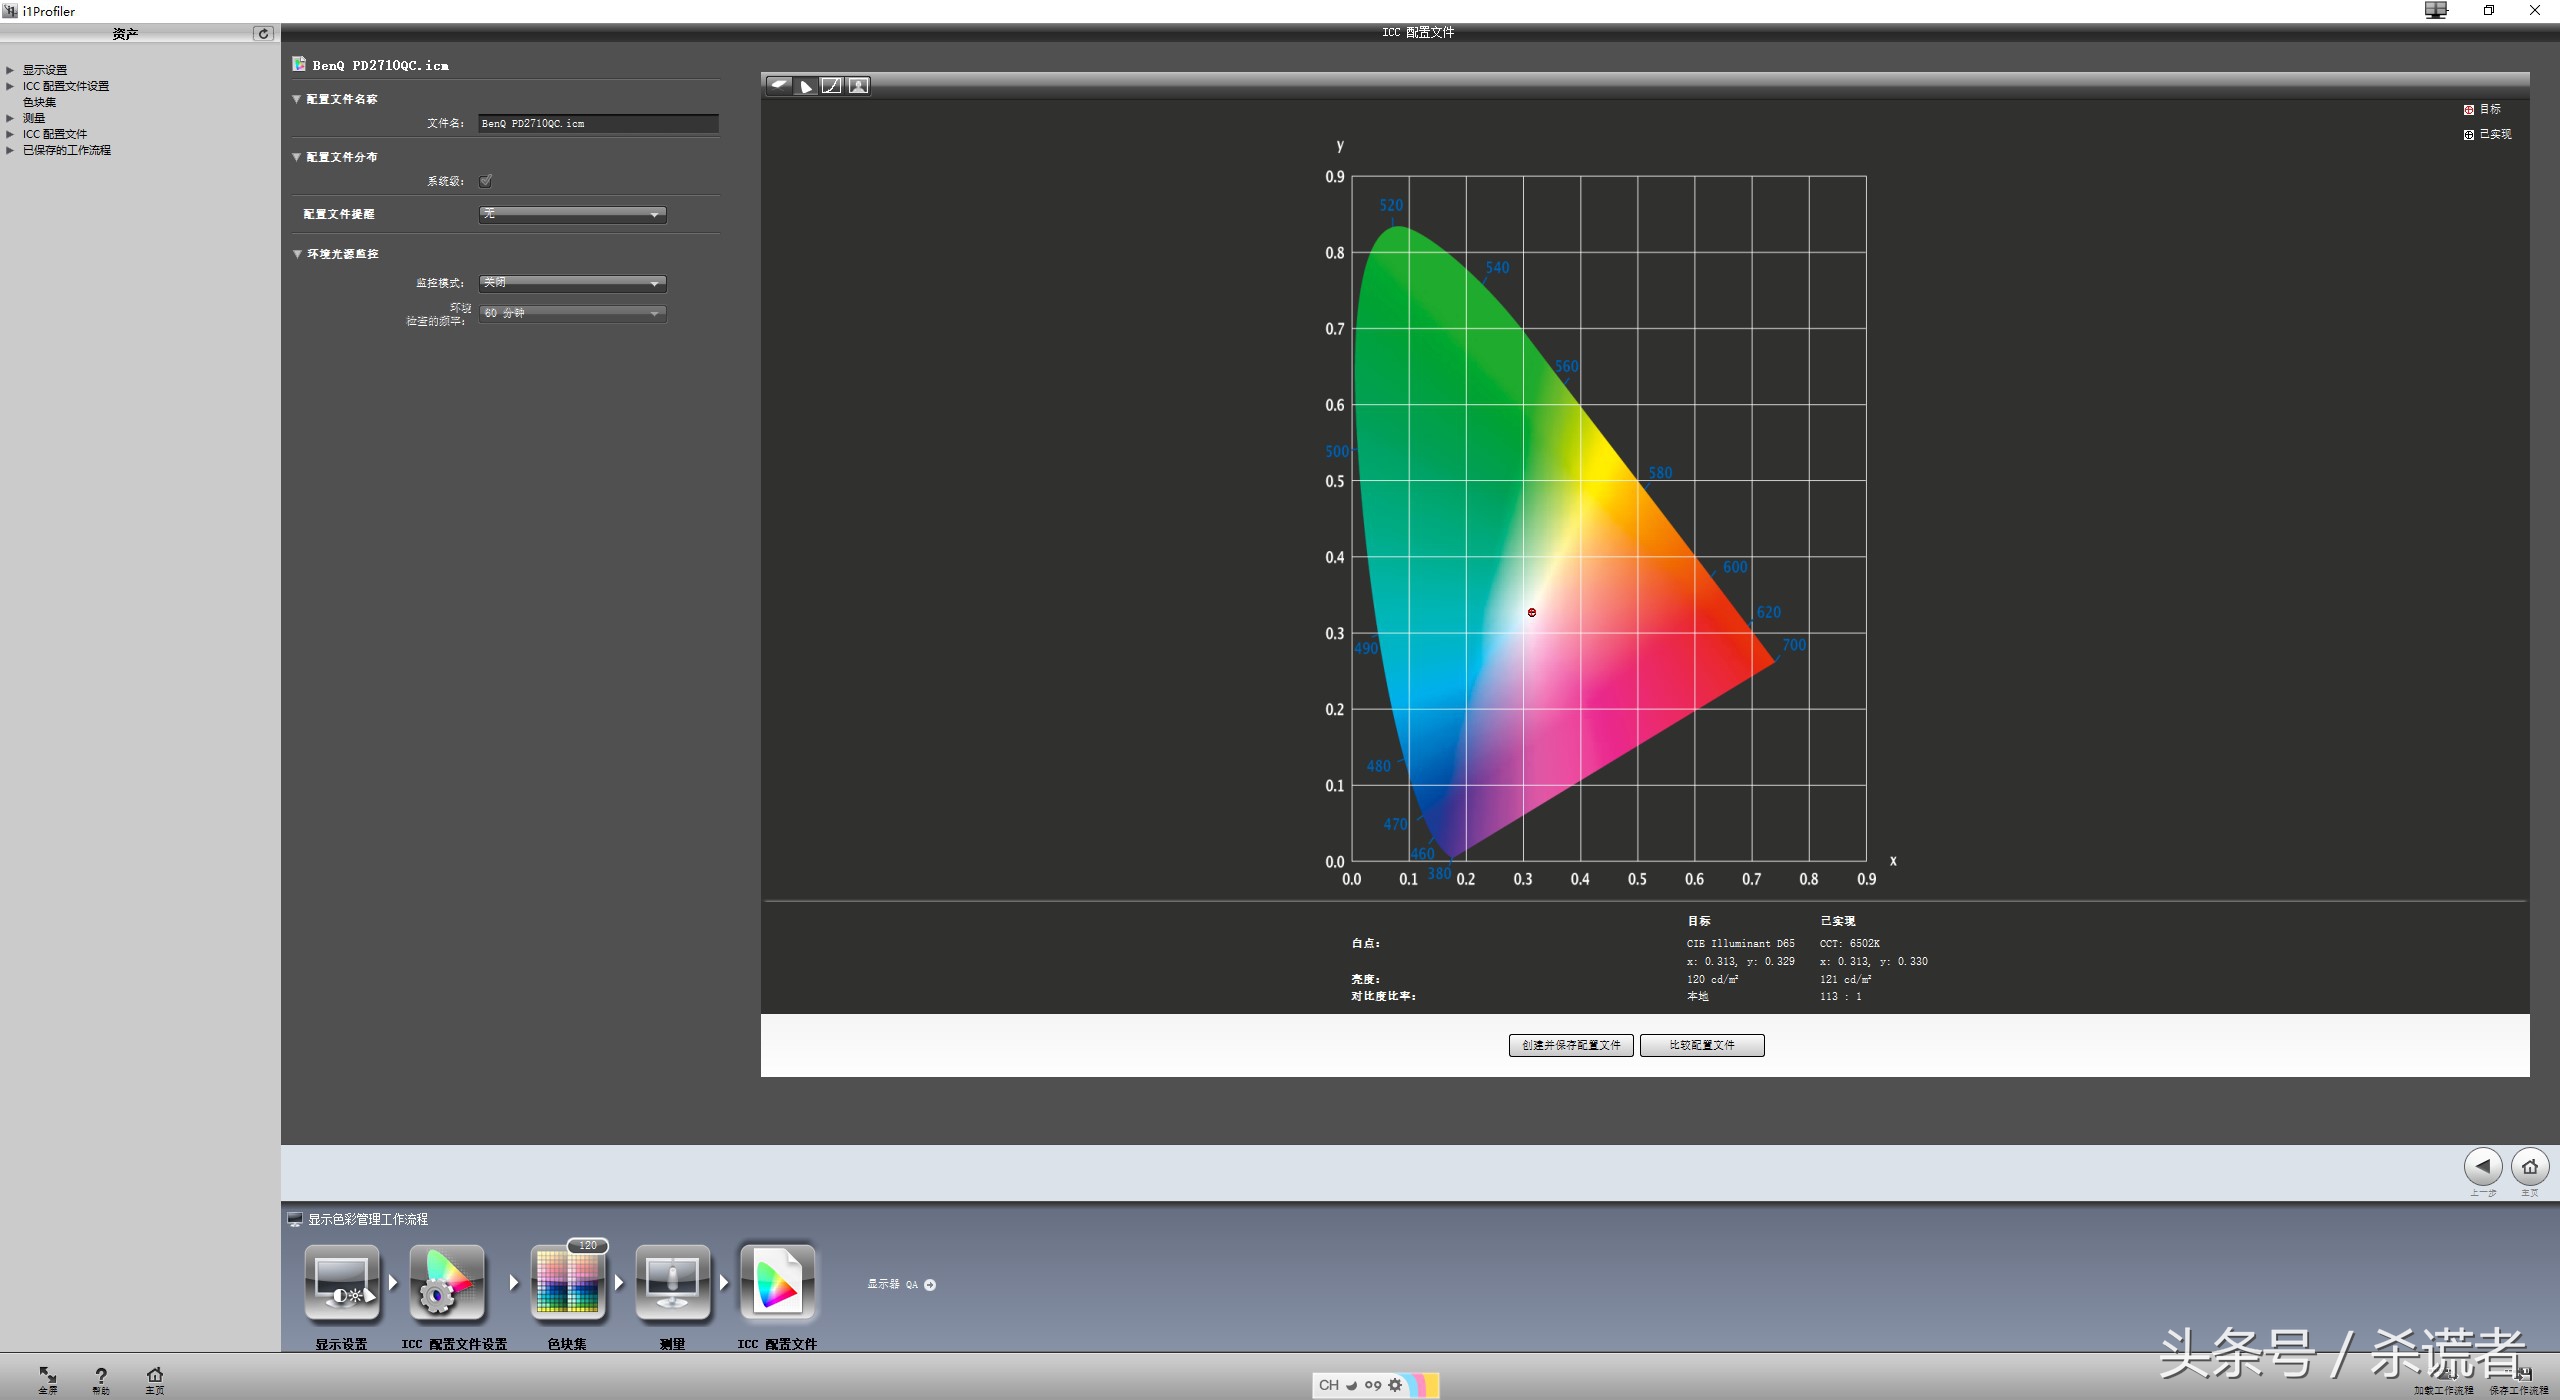Go to the 色块集 patch set step

[x=567, y=1283]
